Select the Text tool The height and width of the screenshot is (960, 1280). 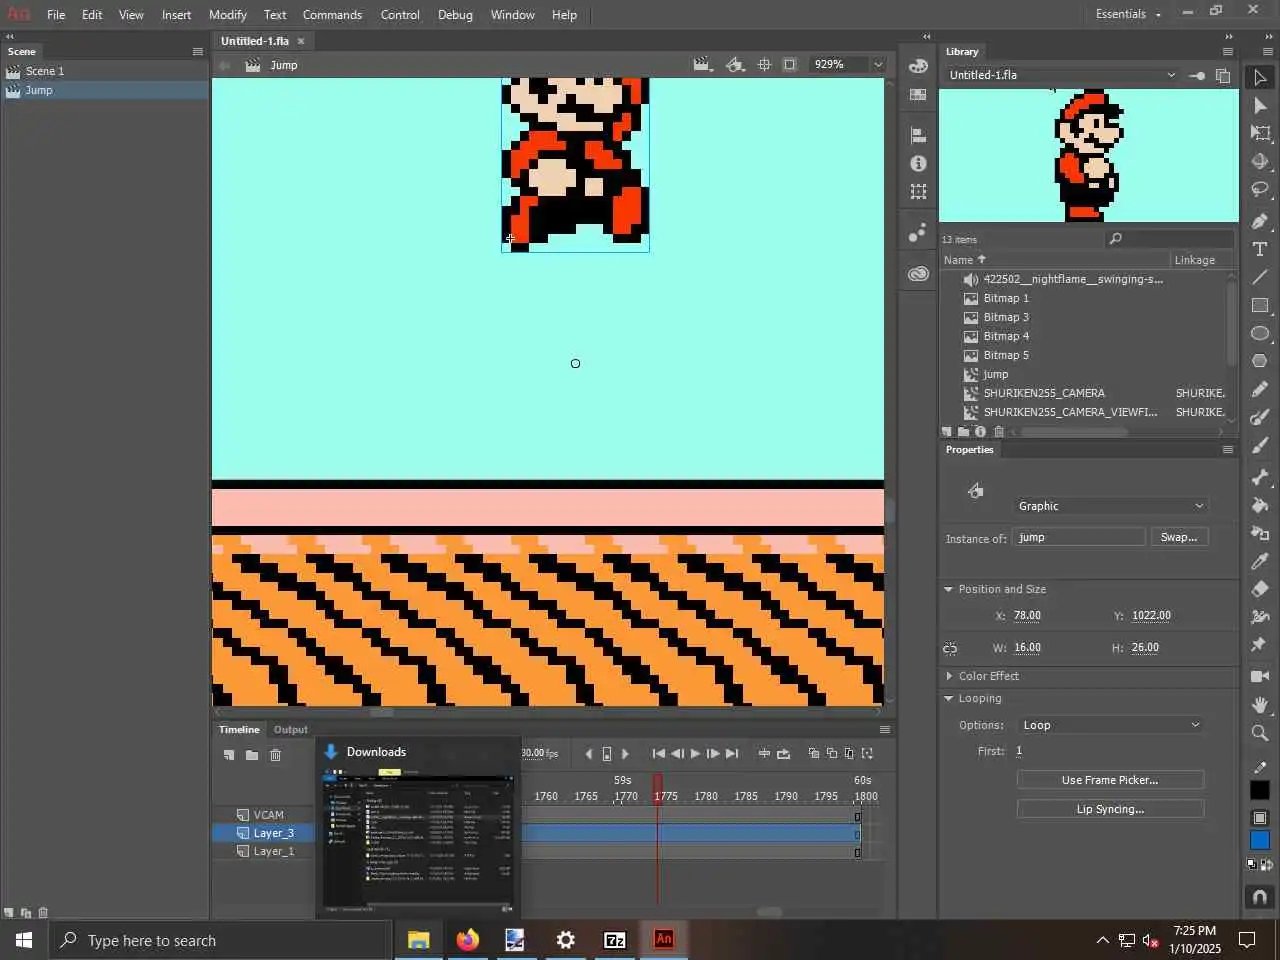pyautogui.click(x=1260, y=249)
